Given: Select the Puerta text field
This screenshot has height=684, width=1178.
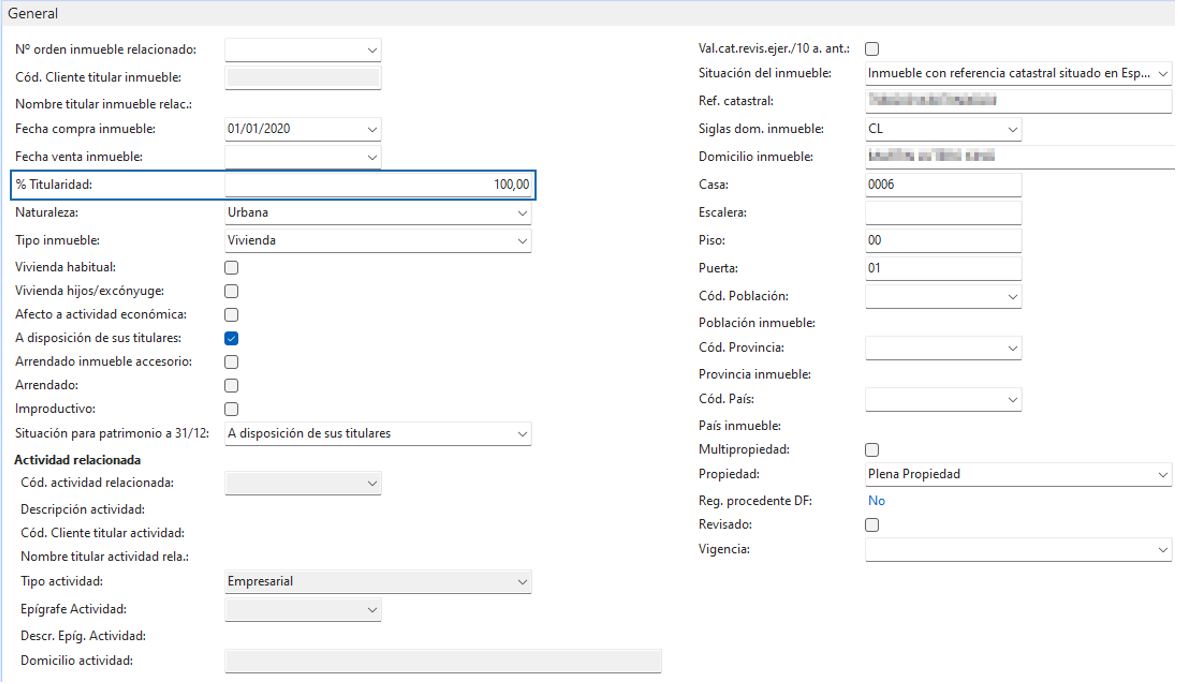Looking at the screenshot, I should pyautogui.click(x=943, y=268).
